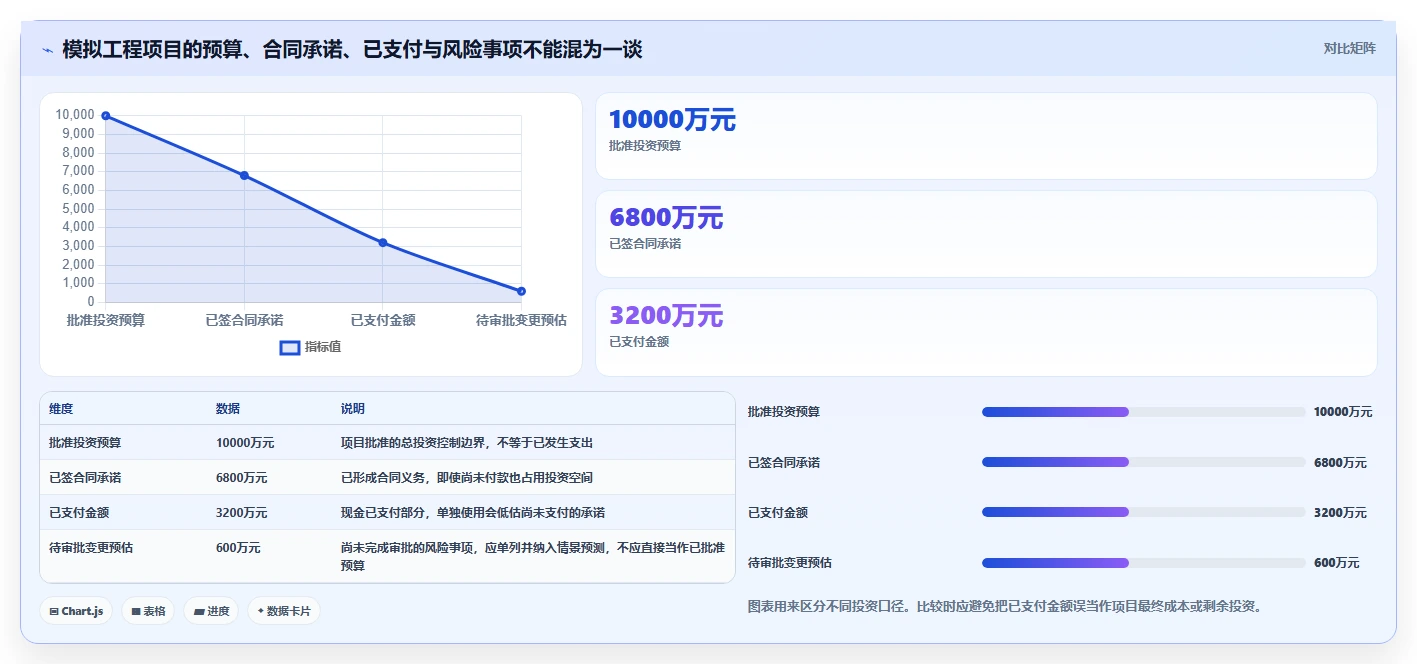The width and height of the screenshot is (1417, 664).
Task: Click the 批准投资预算 caption under 10000万元 card
Action: 645,146
